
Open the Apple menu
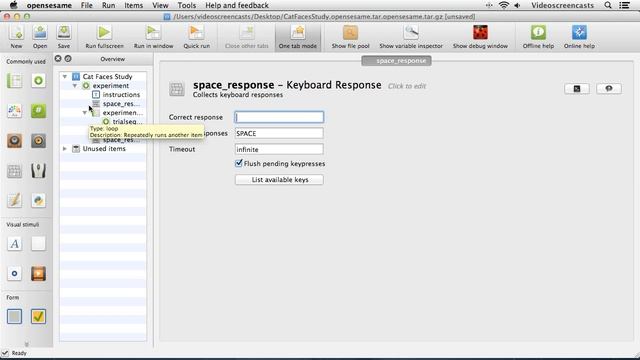point(13,5)
